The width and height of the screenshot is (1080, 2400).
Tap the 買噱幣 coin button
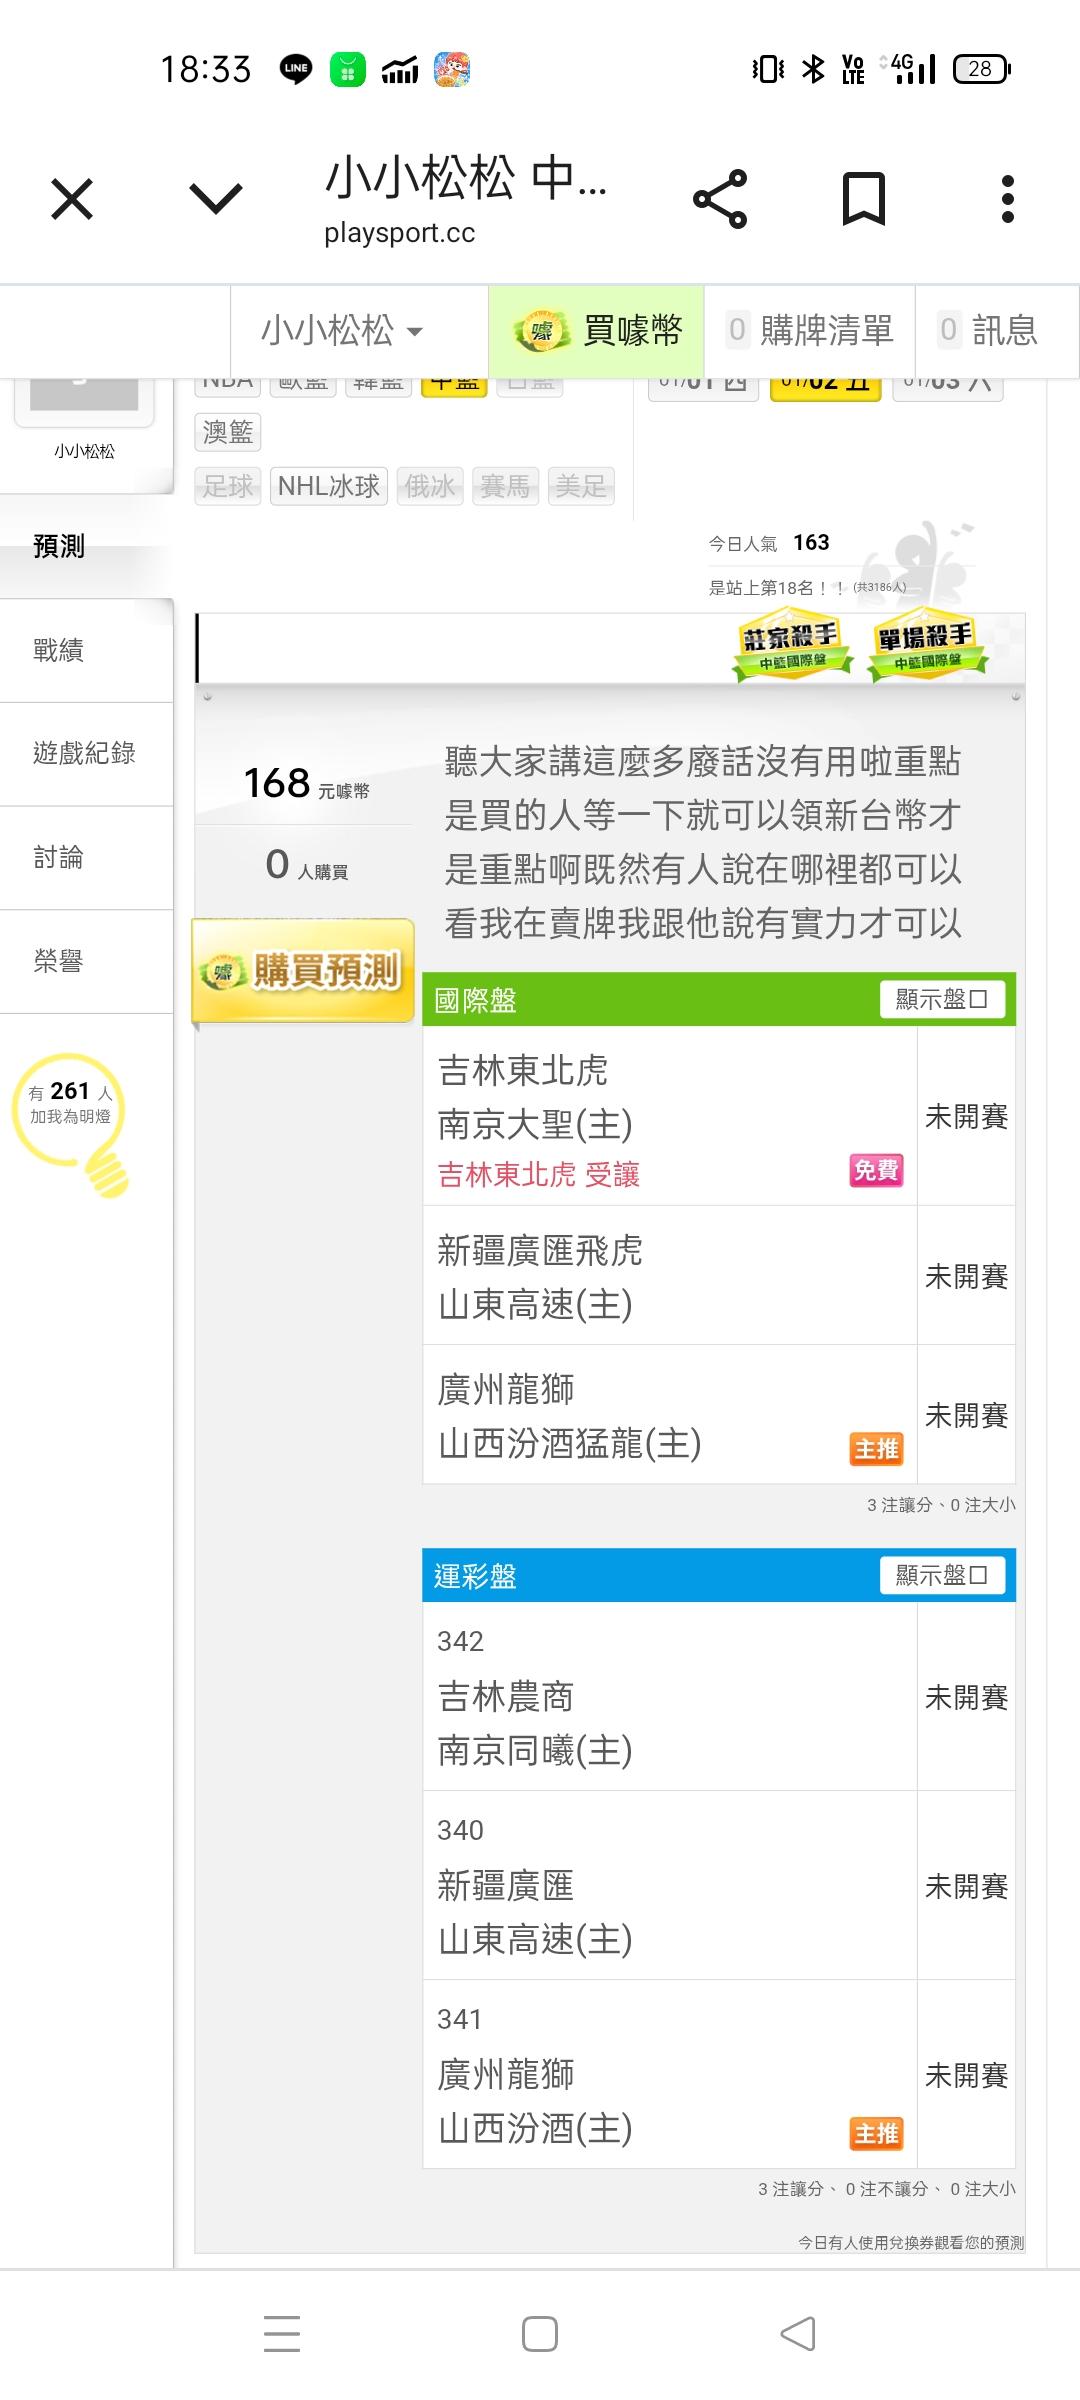[597, 330]
